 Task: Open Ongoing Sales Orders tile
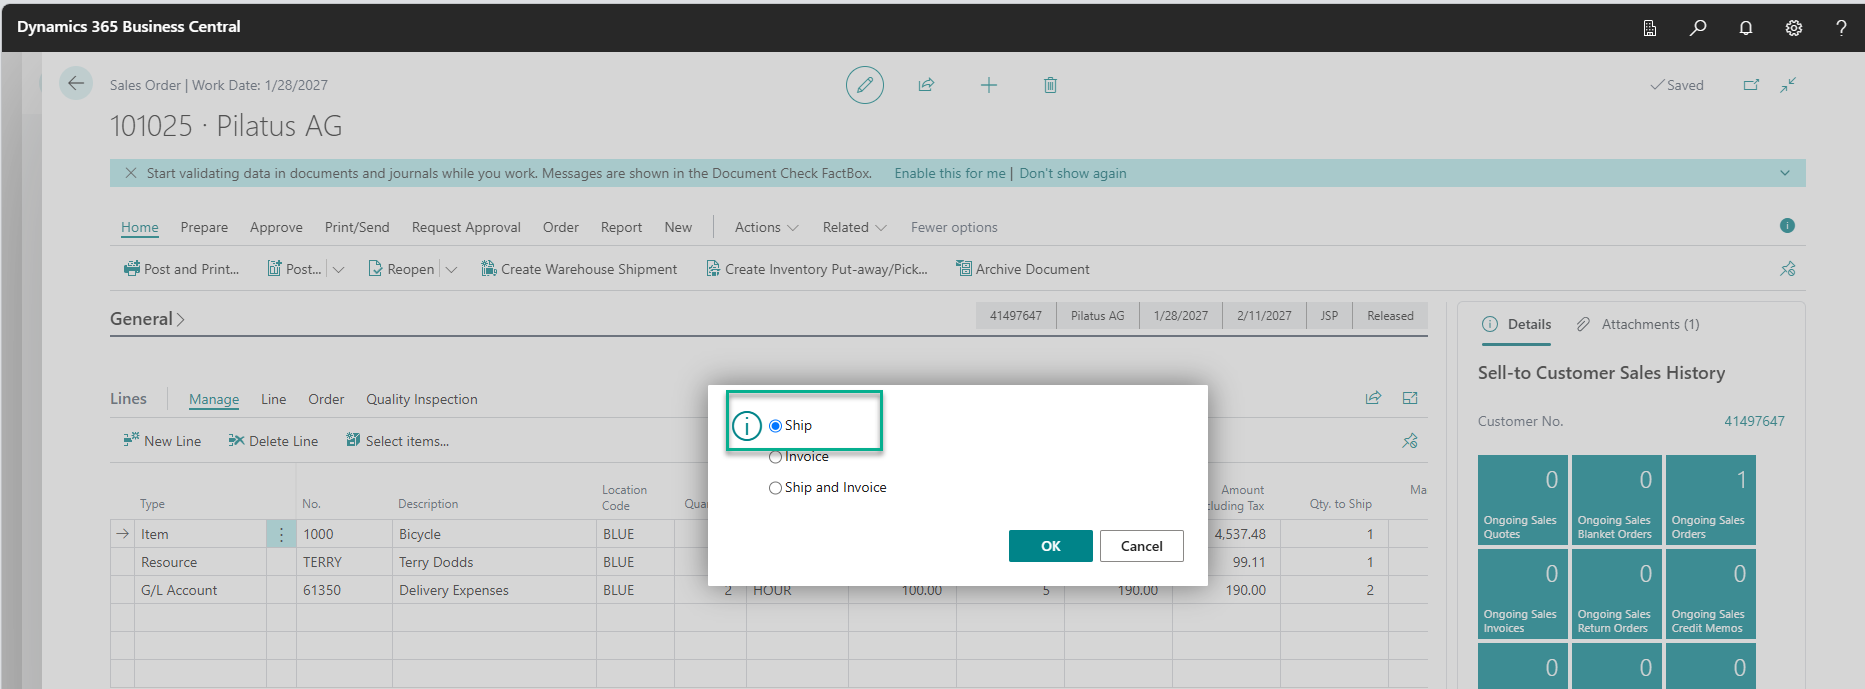click(x=1711, y=500)
